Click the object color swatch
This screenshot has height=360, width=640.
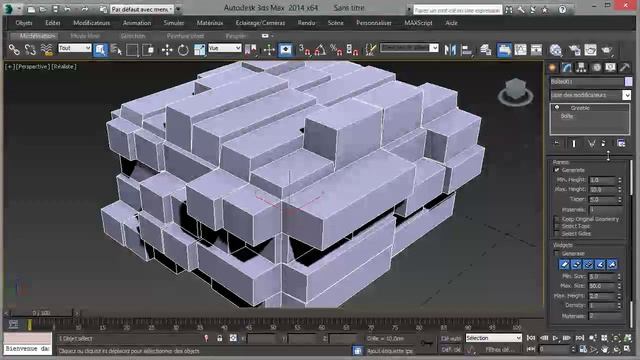[x=628, y=82]
